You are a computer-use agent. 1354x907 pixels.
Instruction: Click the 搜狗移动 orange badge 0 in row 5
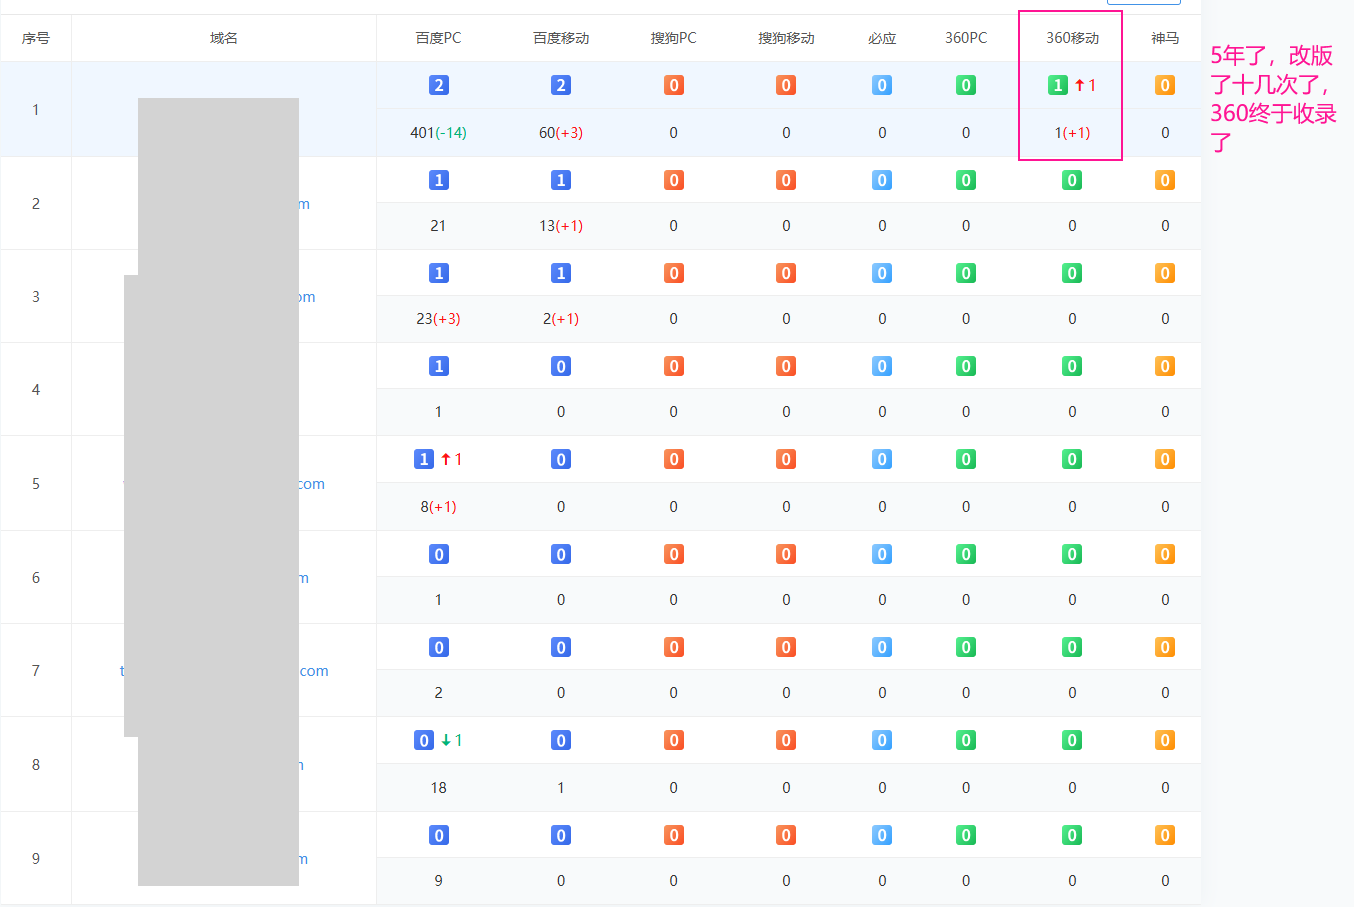(x=786, y=459)
